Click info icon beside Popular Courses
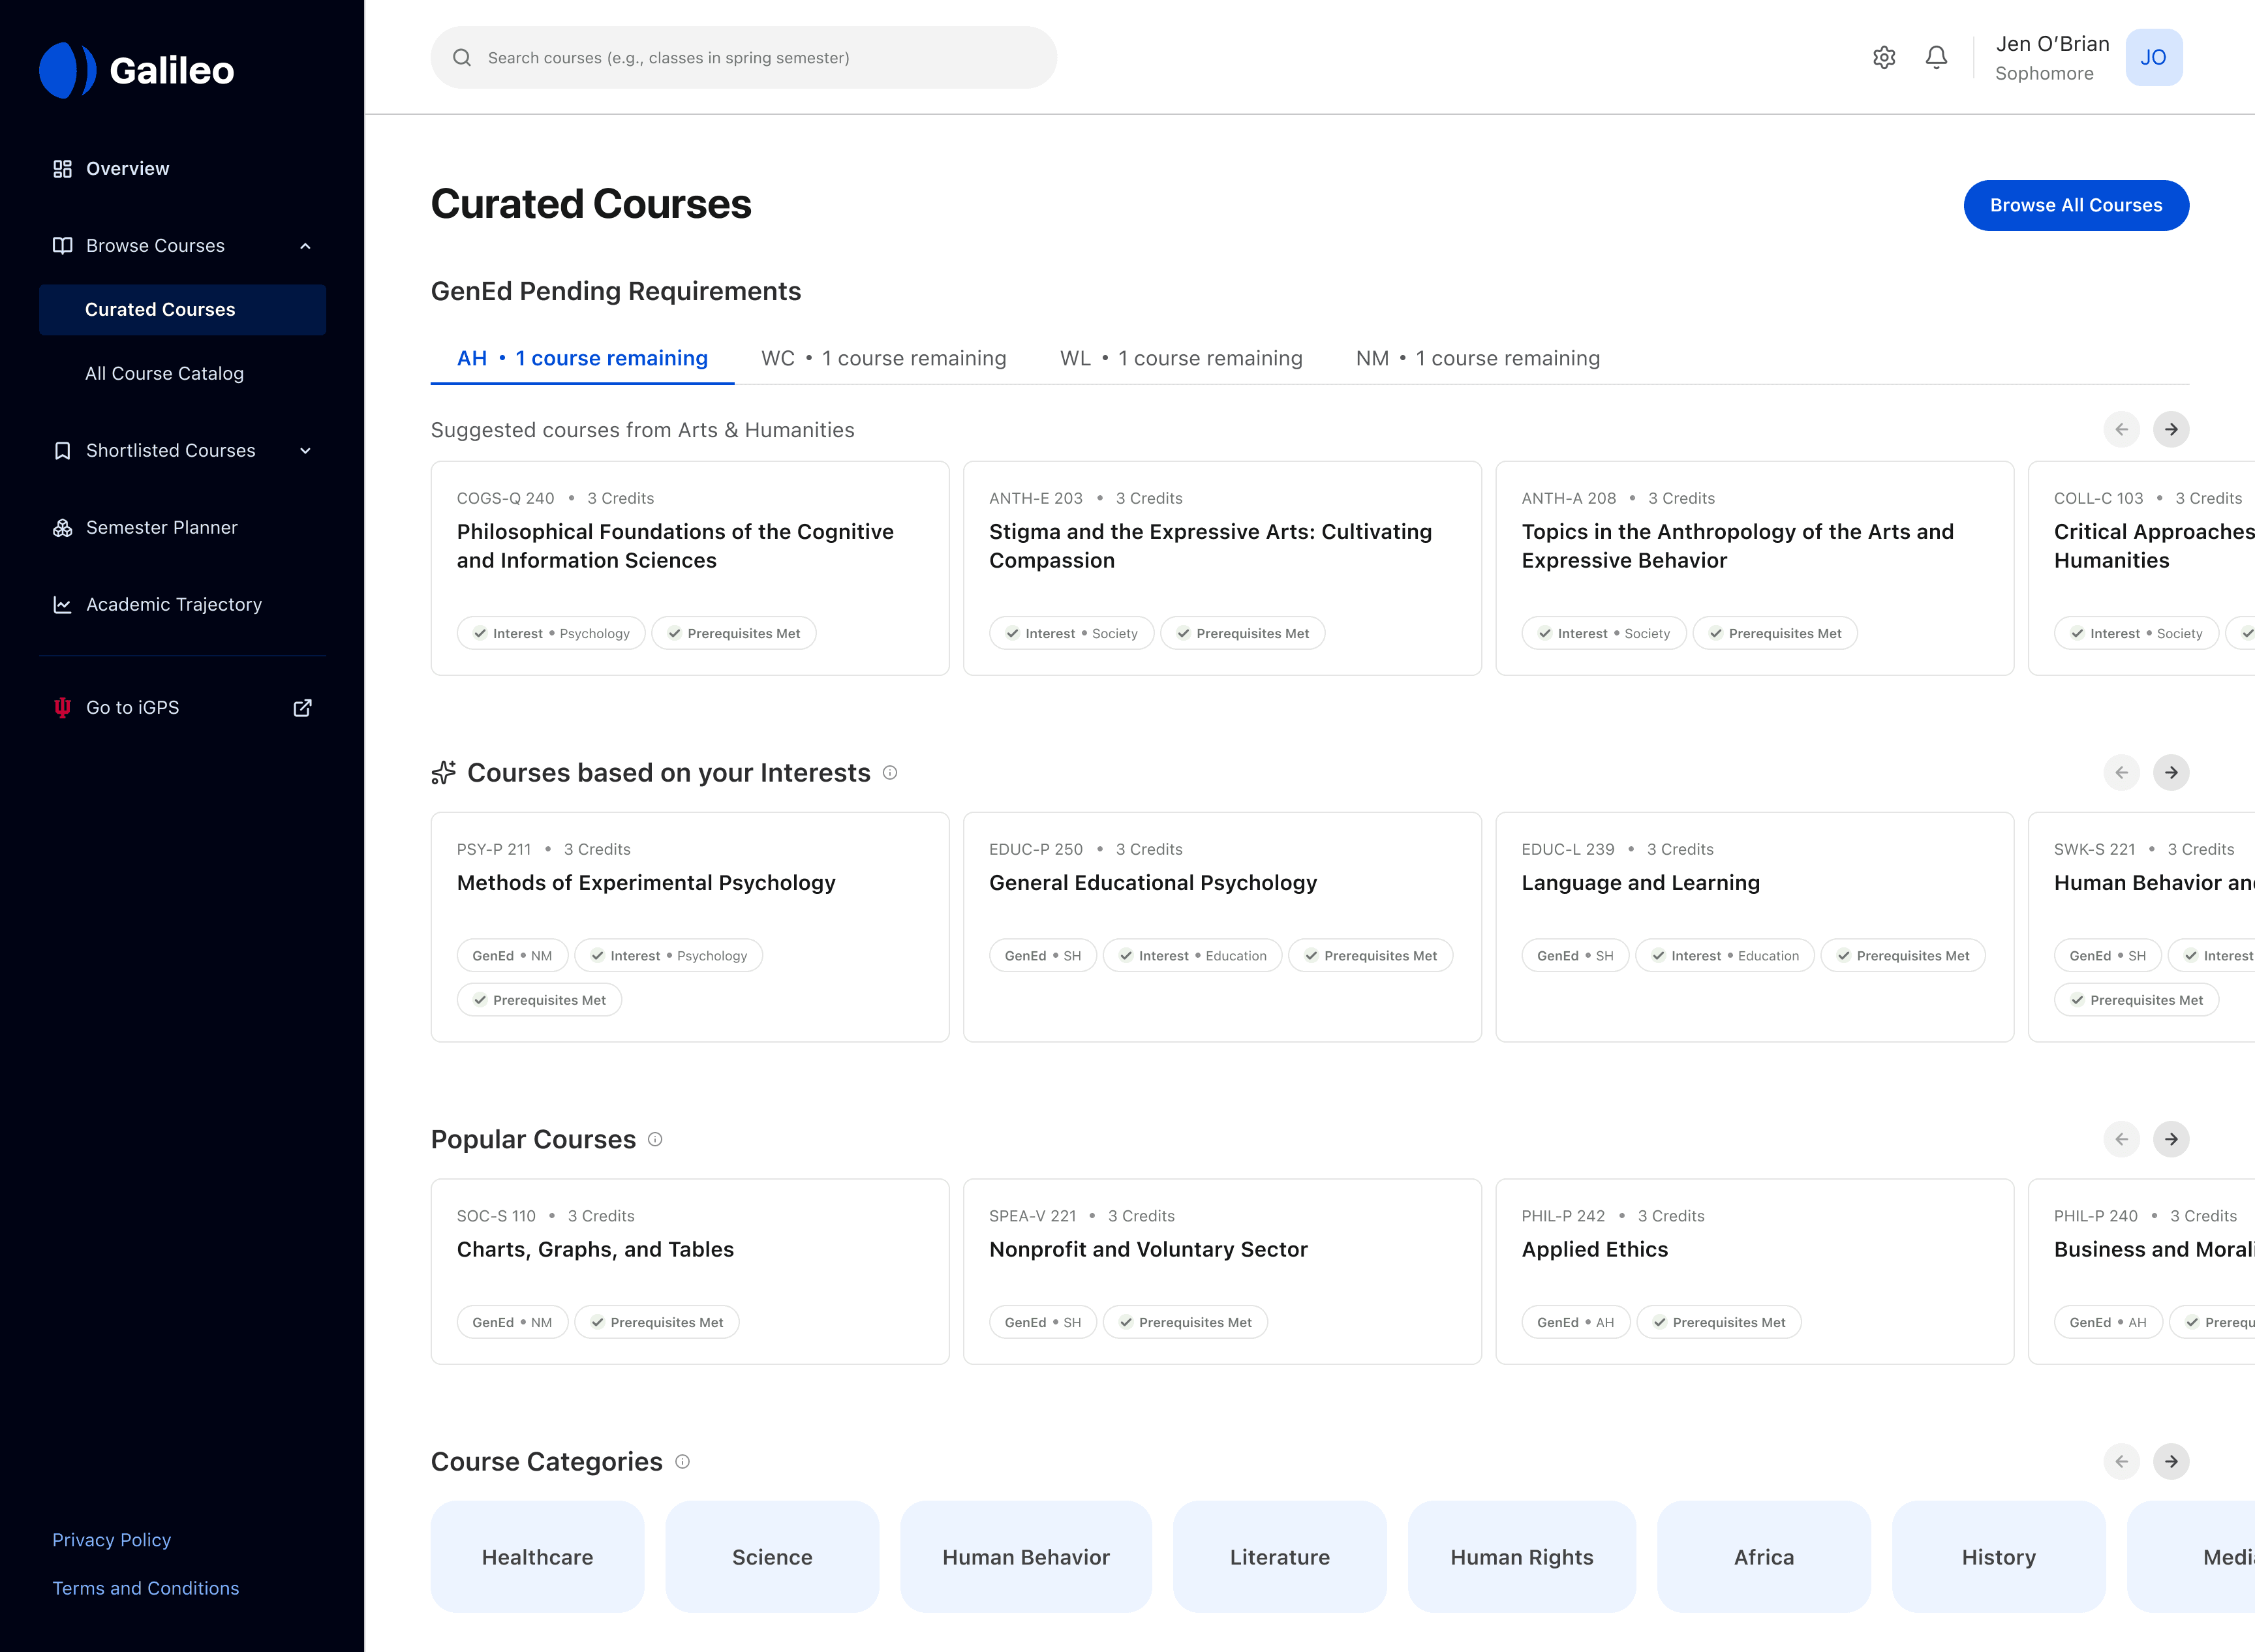Image resolution: width=2255 pixels, height=1652 pixels. tap(655, 1139)
